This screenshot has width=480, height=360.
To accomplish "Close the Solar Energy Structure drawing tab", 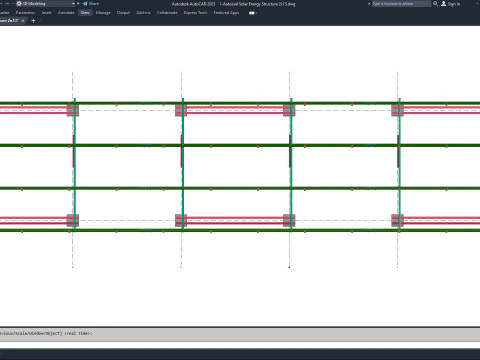I will pos(23,21).
